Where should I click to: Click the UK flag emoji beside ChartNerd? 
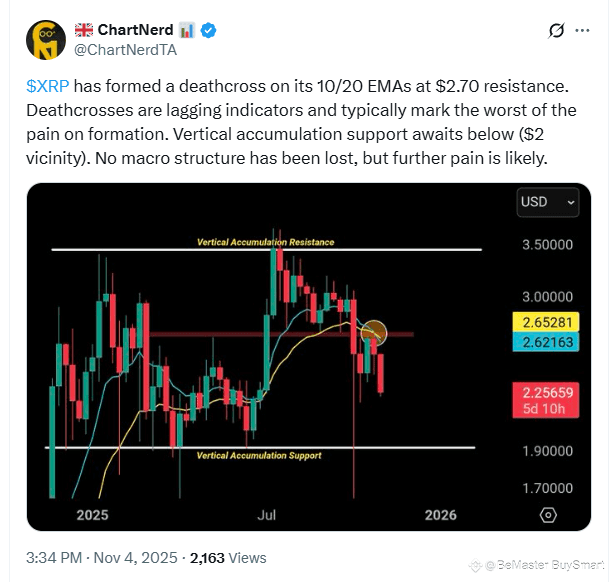click(84, 30)
